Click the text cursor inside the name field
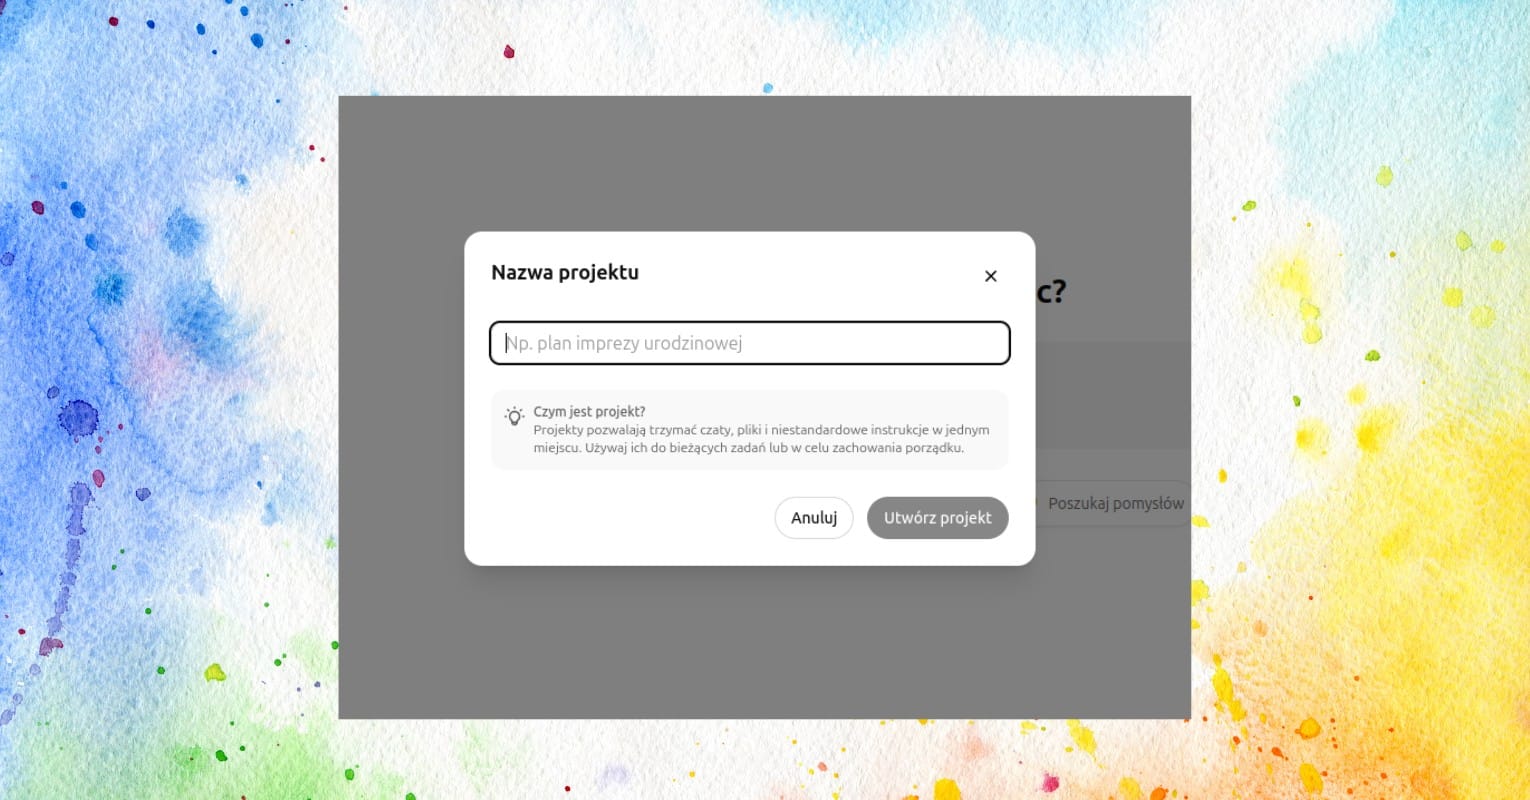This screenshot has height=800, width=1530. click(506, 343)
